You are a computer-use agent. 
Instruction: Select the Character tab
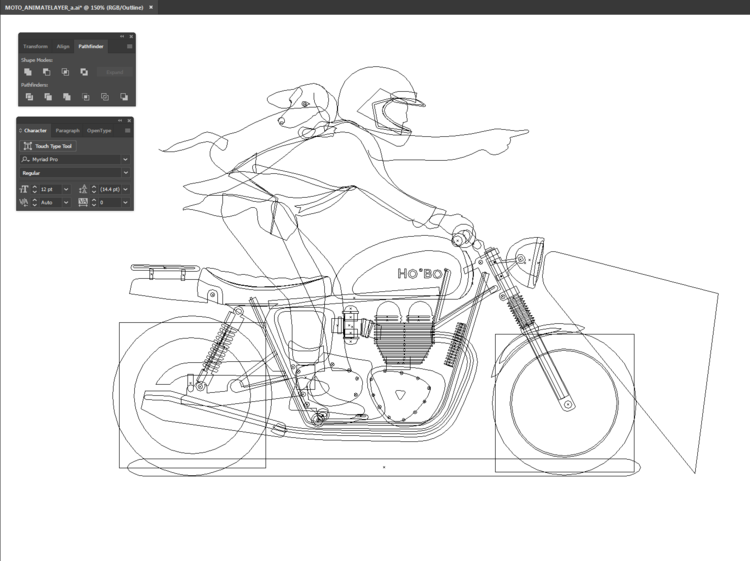pyautogui.click(x=35, y=131)
